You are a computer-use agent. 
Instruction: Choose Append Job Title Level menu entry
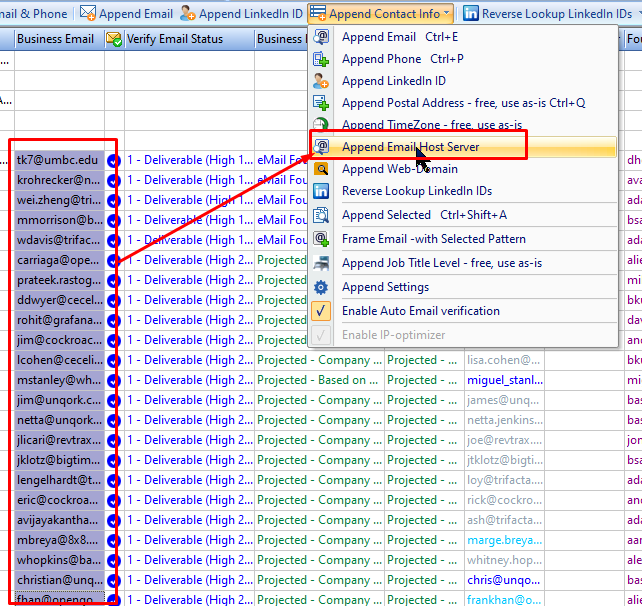(463, 263)
